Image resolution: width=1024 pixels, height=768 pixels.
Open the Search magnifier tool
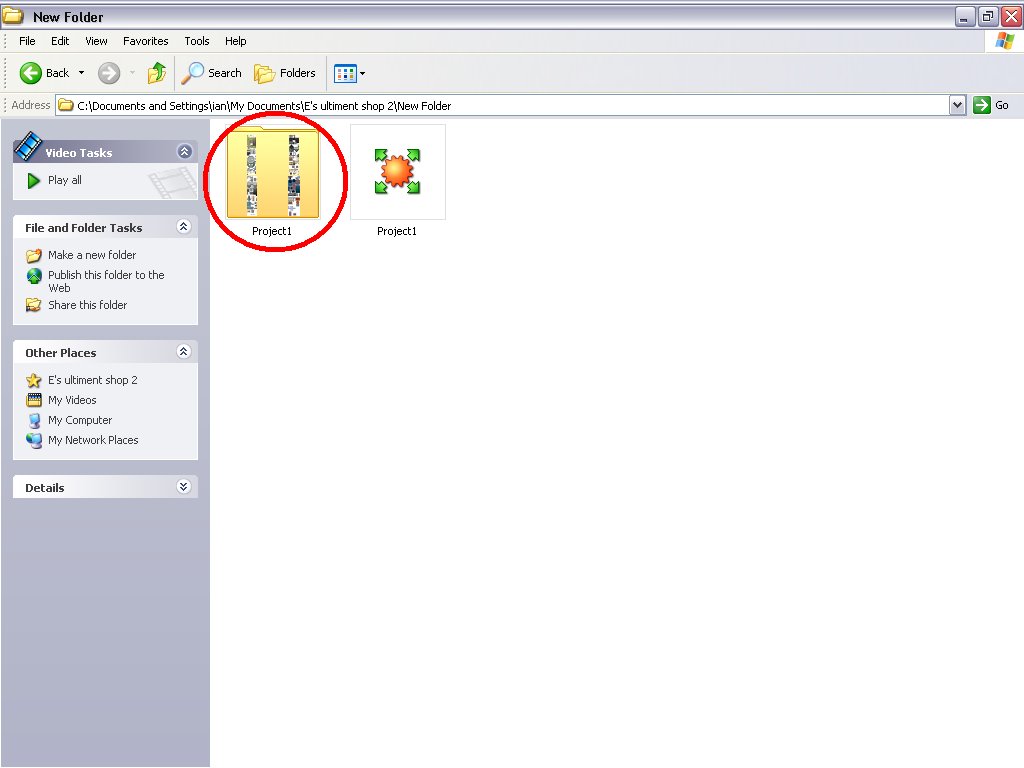pyautogui.click(x=211, y=73)
